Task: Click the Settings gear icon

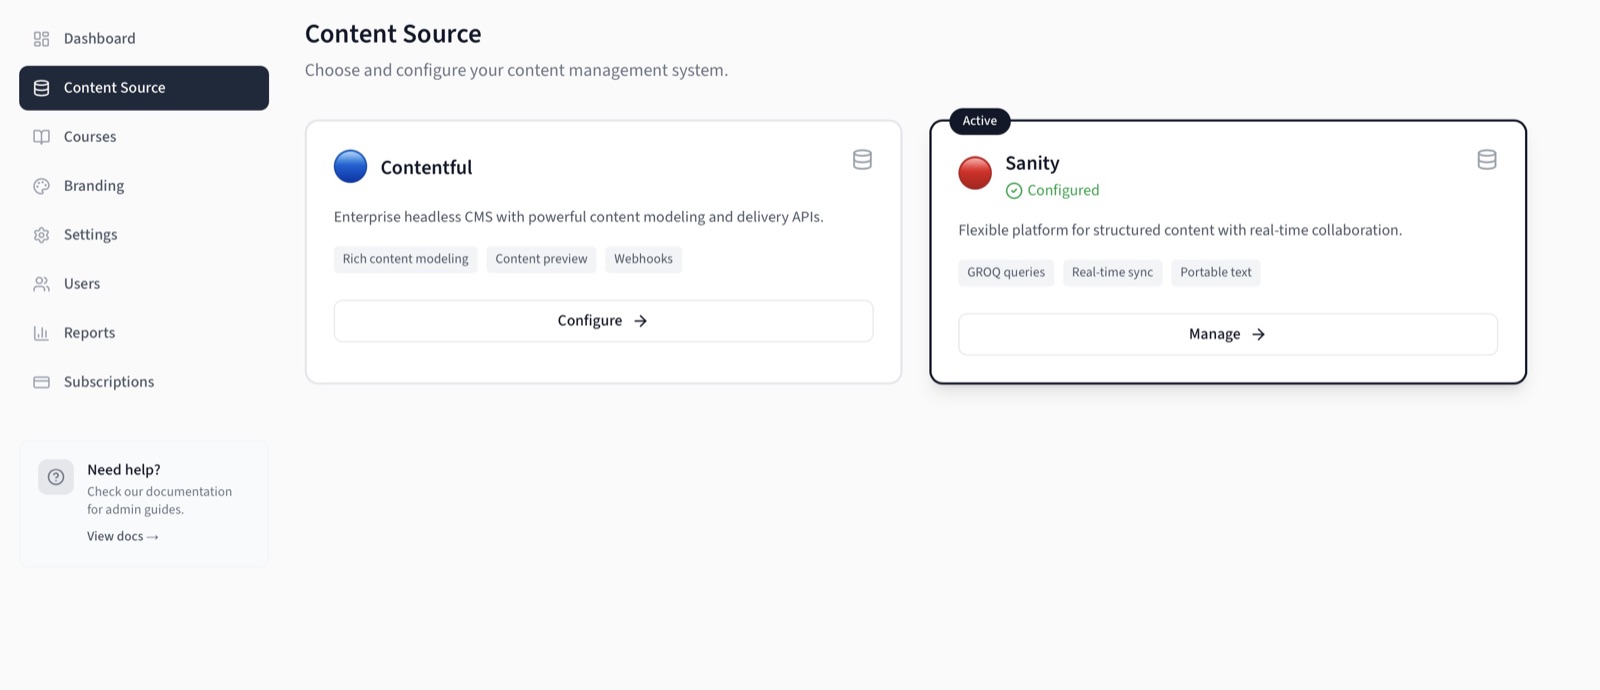Action: point(41,234)
